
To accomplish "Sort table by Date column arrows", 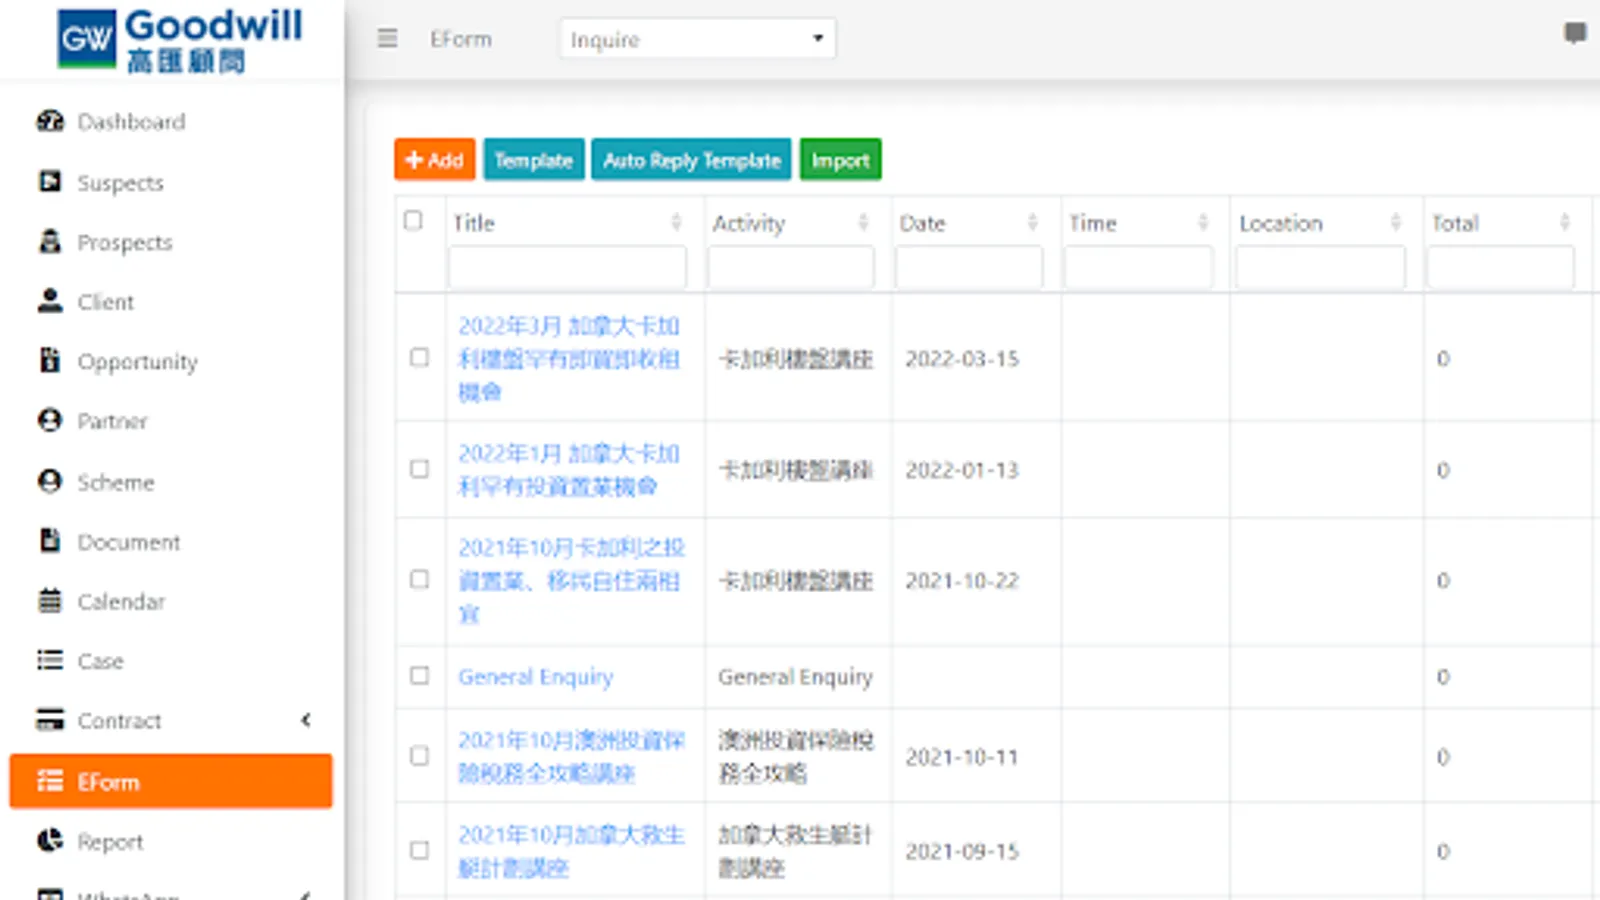I will coord(1033,222).
